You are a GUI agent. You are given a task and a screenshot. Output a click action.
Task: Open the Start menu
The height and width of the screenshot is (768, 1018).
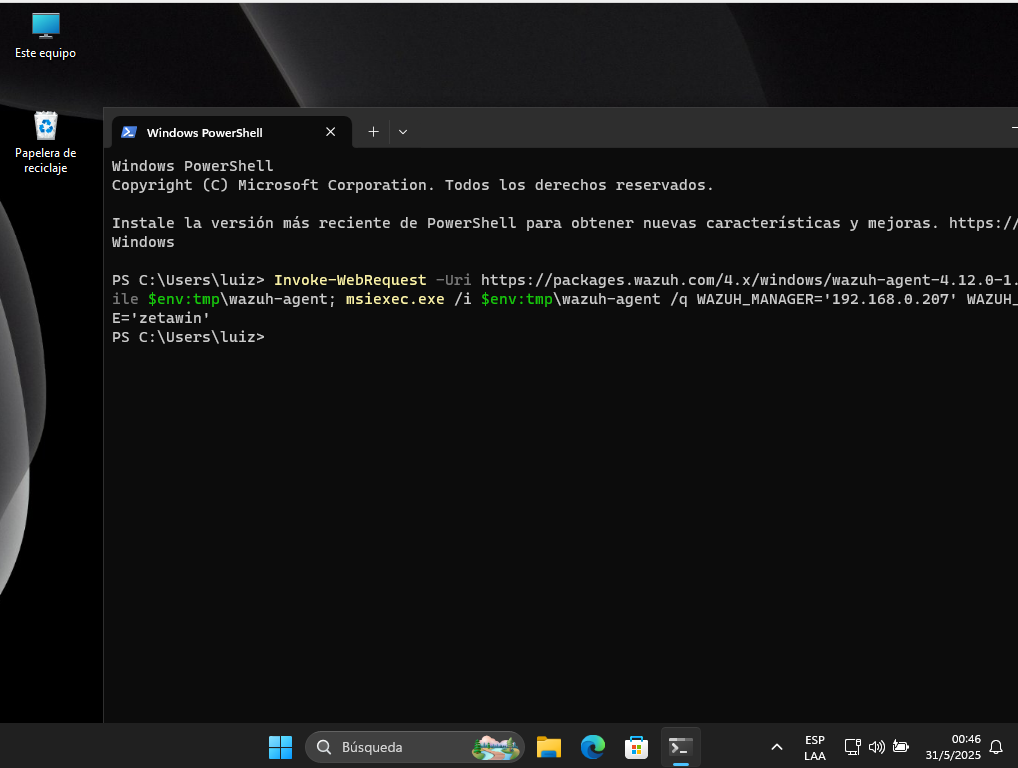280,747
